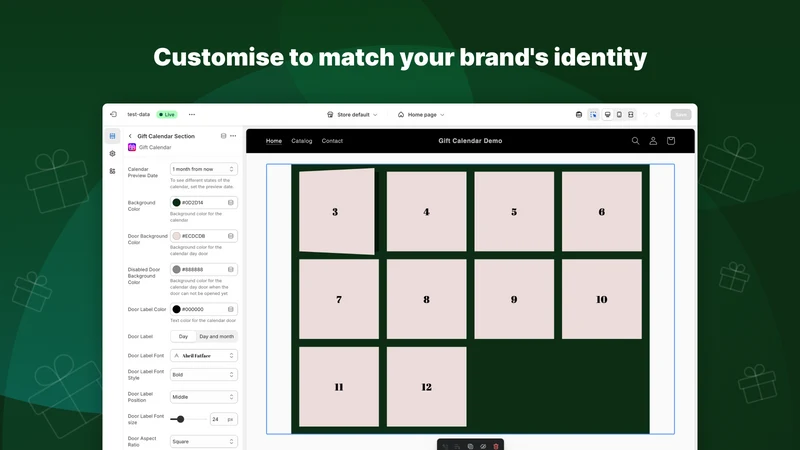Open the account icon in preview header

[x=653, y=141]
